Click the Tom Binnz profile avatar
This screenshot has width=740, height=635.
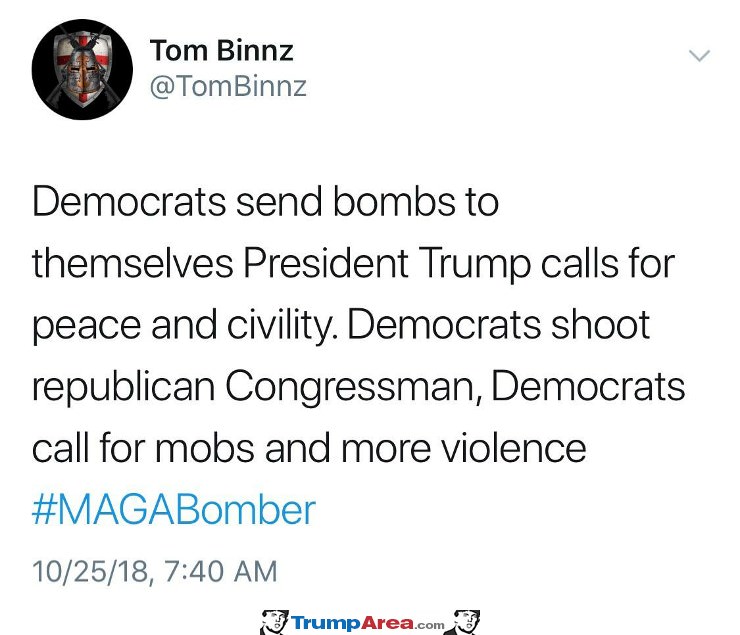click(x=82, y=70)
